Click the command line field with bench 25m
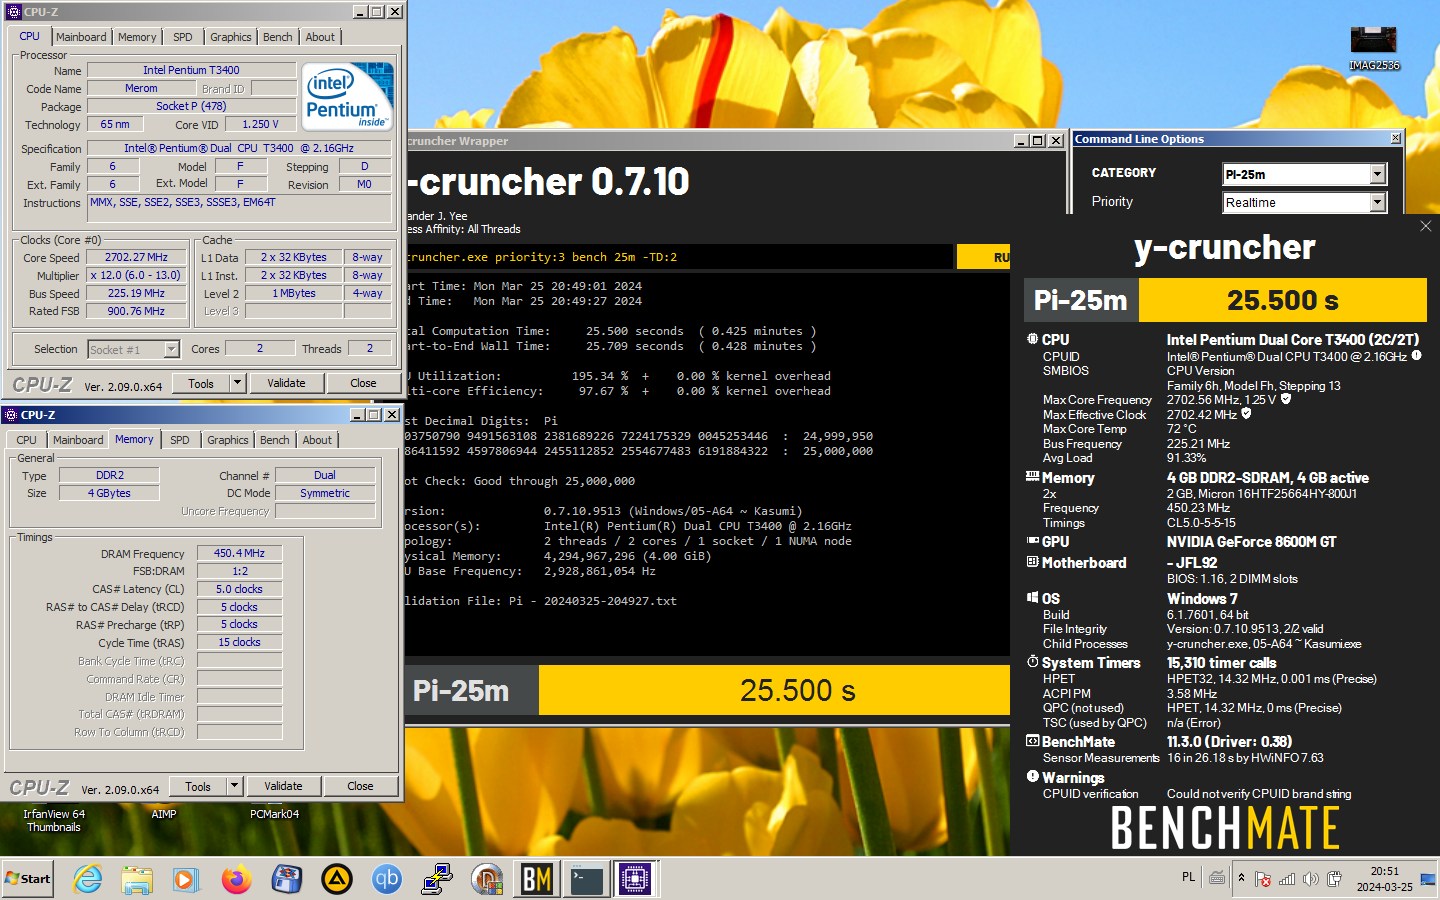The height and width of the screenshot is (900, 1440). click(x=678, y=257)
